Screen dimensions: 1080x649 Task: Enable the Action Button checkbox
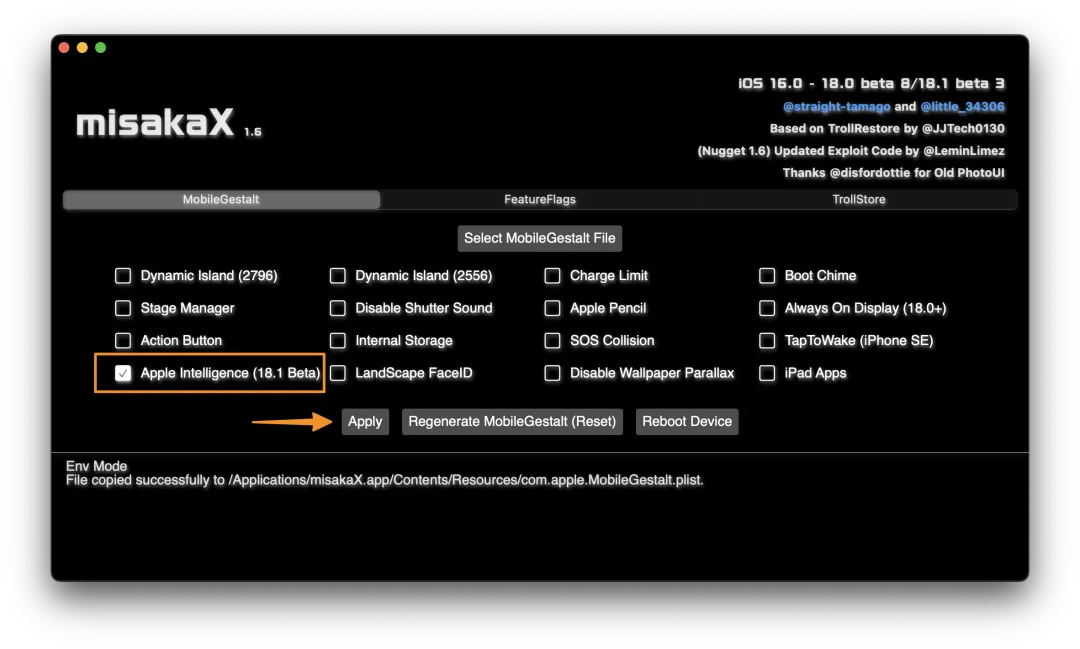123,341
